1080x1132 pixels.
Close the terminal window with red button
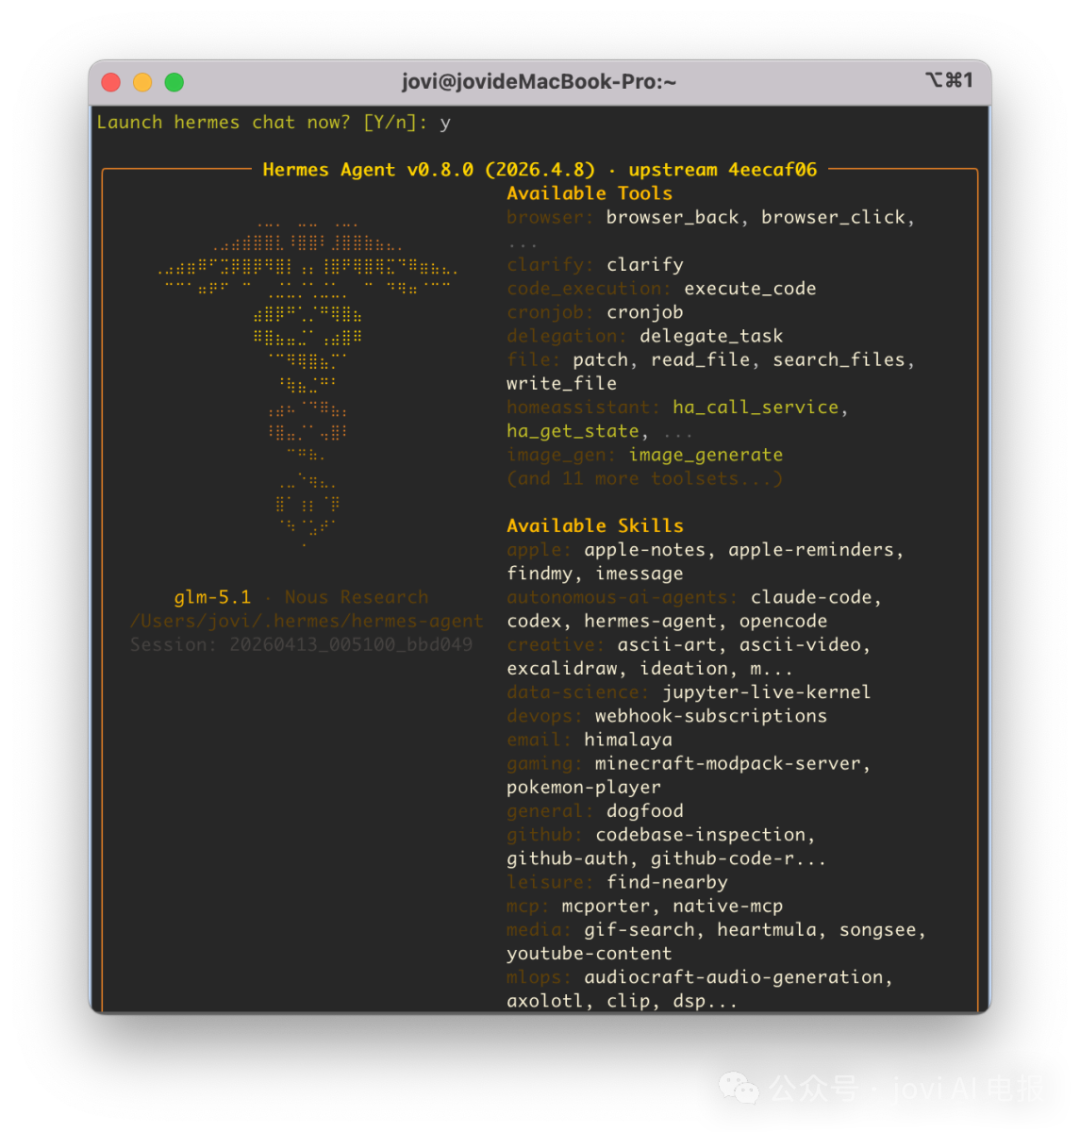click(111, 82)
